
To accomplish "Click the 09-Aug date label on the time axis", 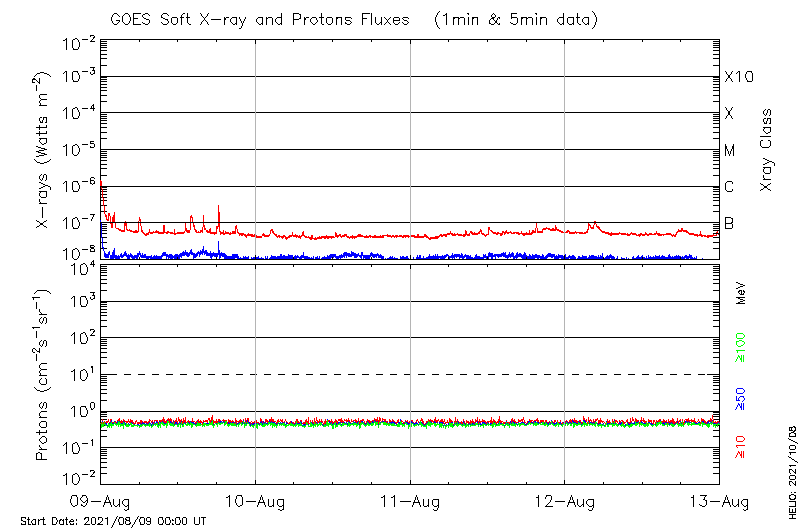I will (100, 500).
